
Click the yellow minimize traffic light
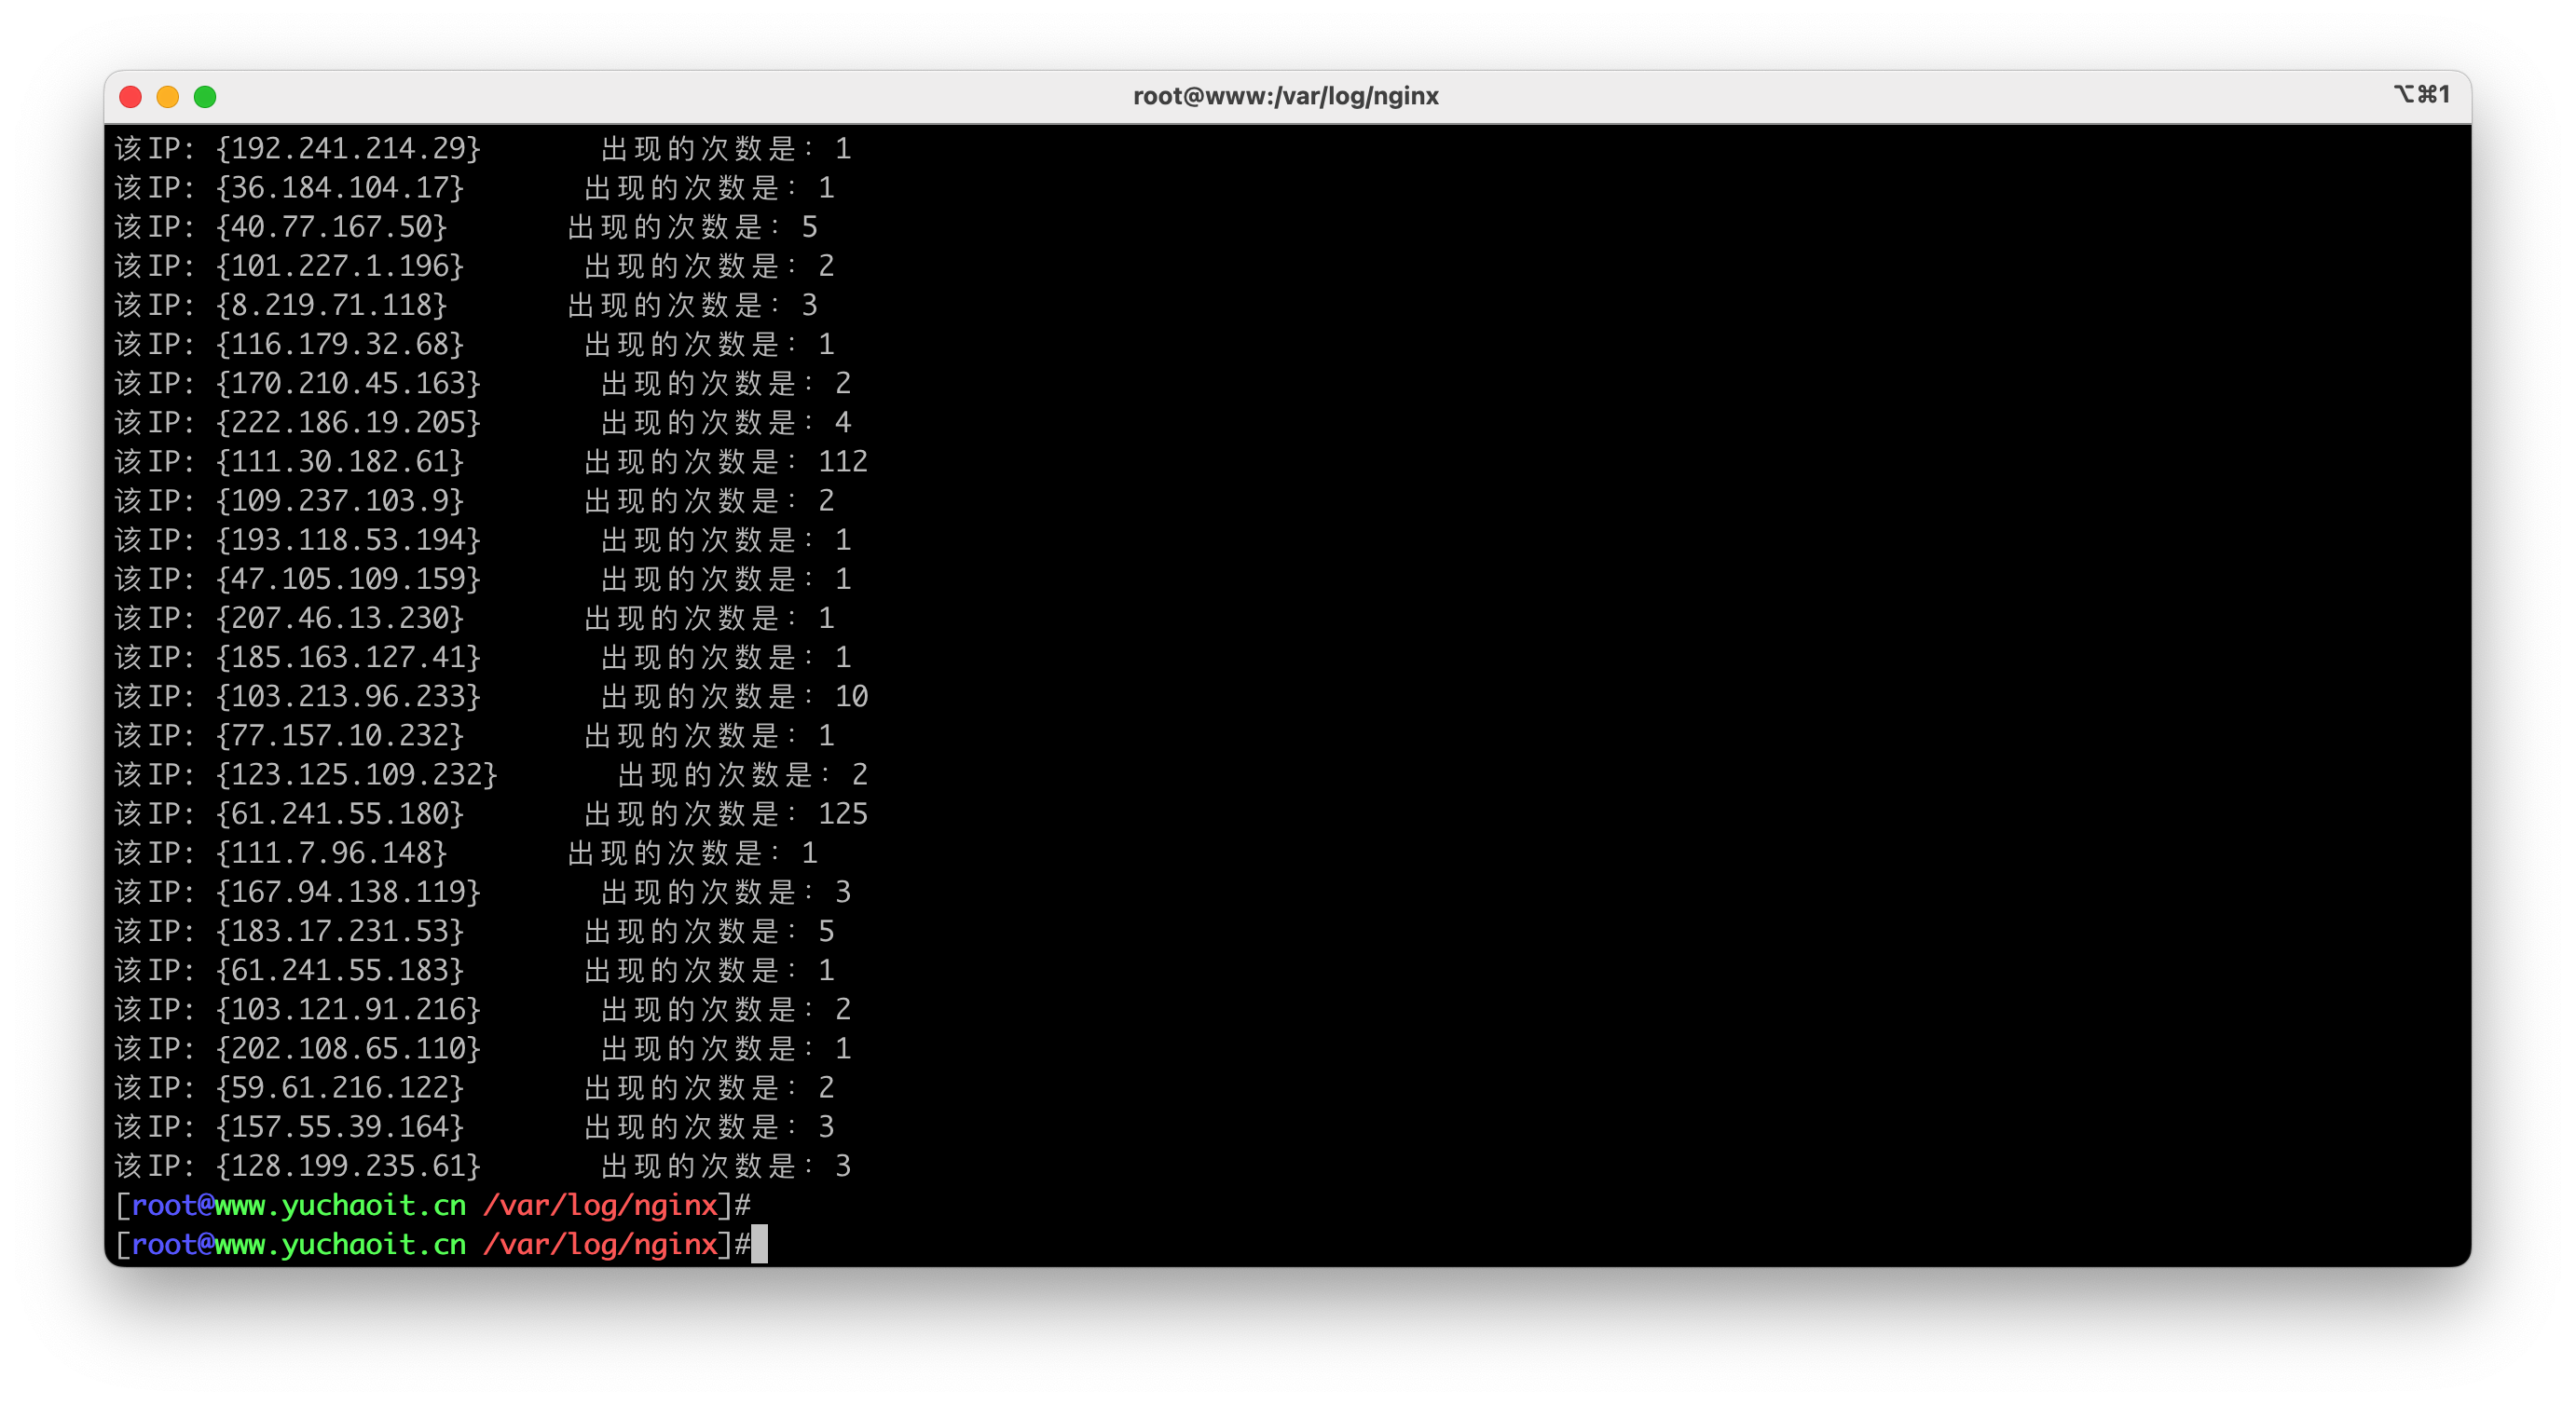tap(168, 96)
